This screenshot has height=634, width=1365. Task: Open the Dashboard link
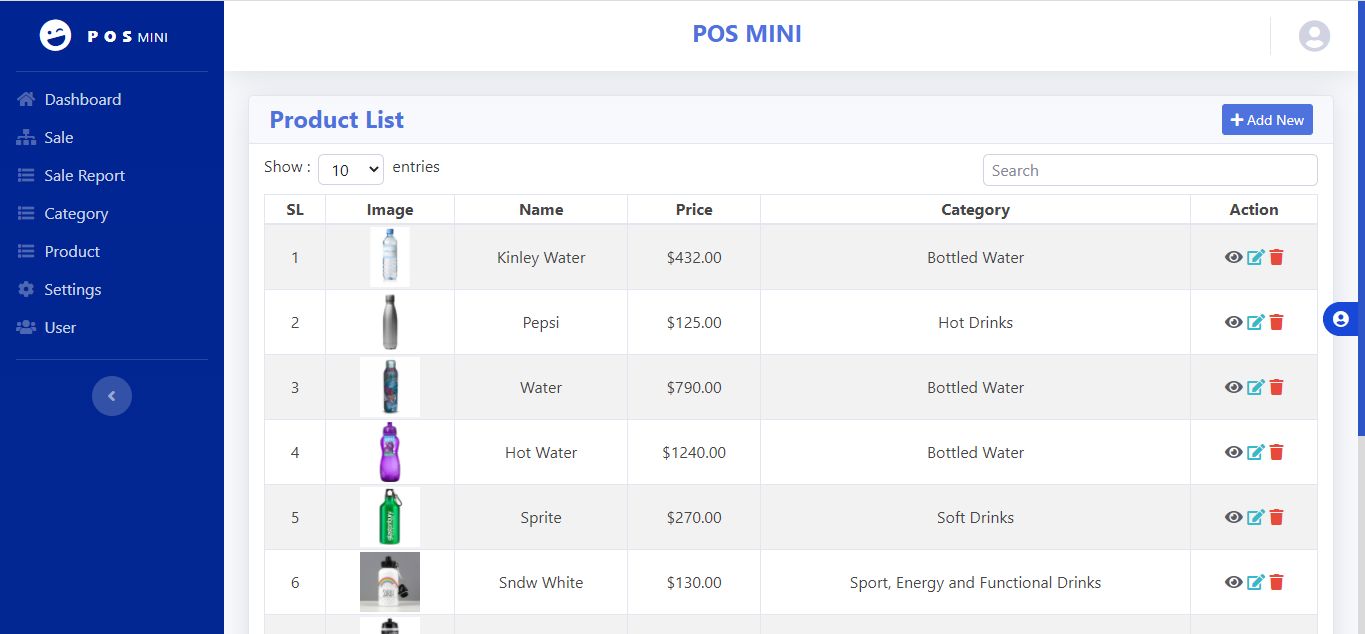click(x=82, y=100)
